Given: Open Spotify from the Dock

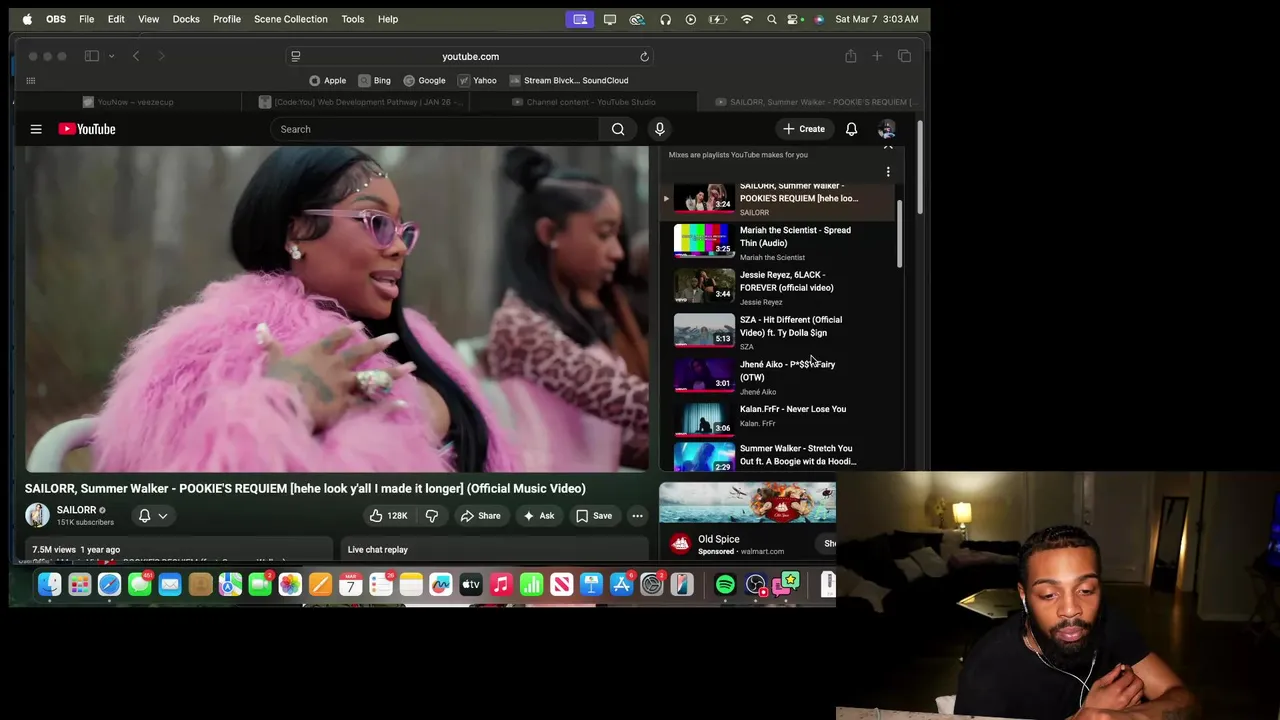Looking at the screenshot, I should click(x=725, y=584).
